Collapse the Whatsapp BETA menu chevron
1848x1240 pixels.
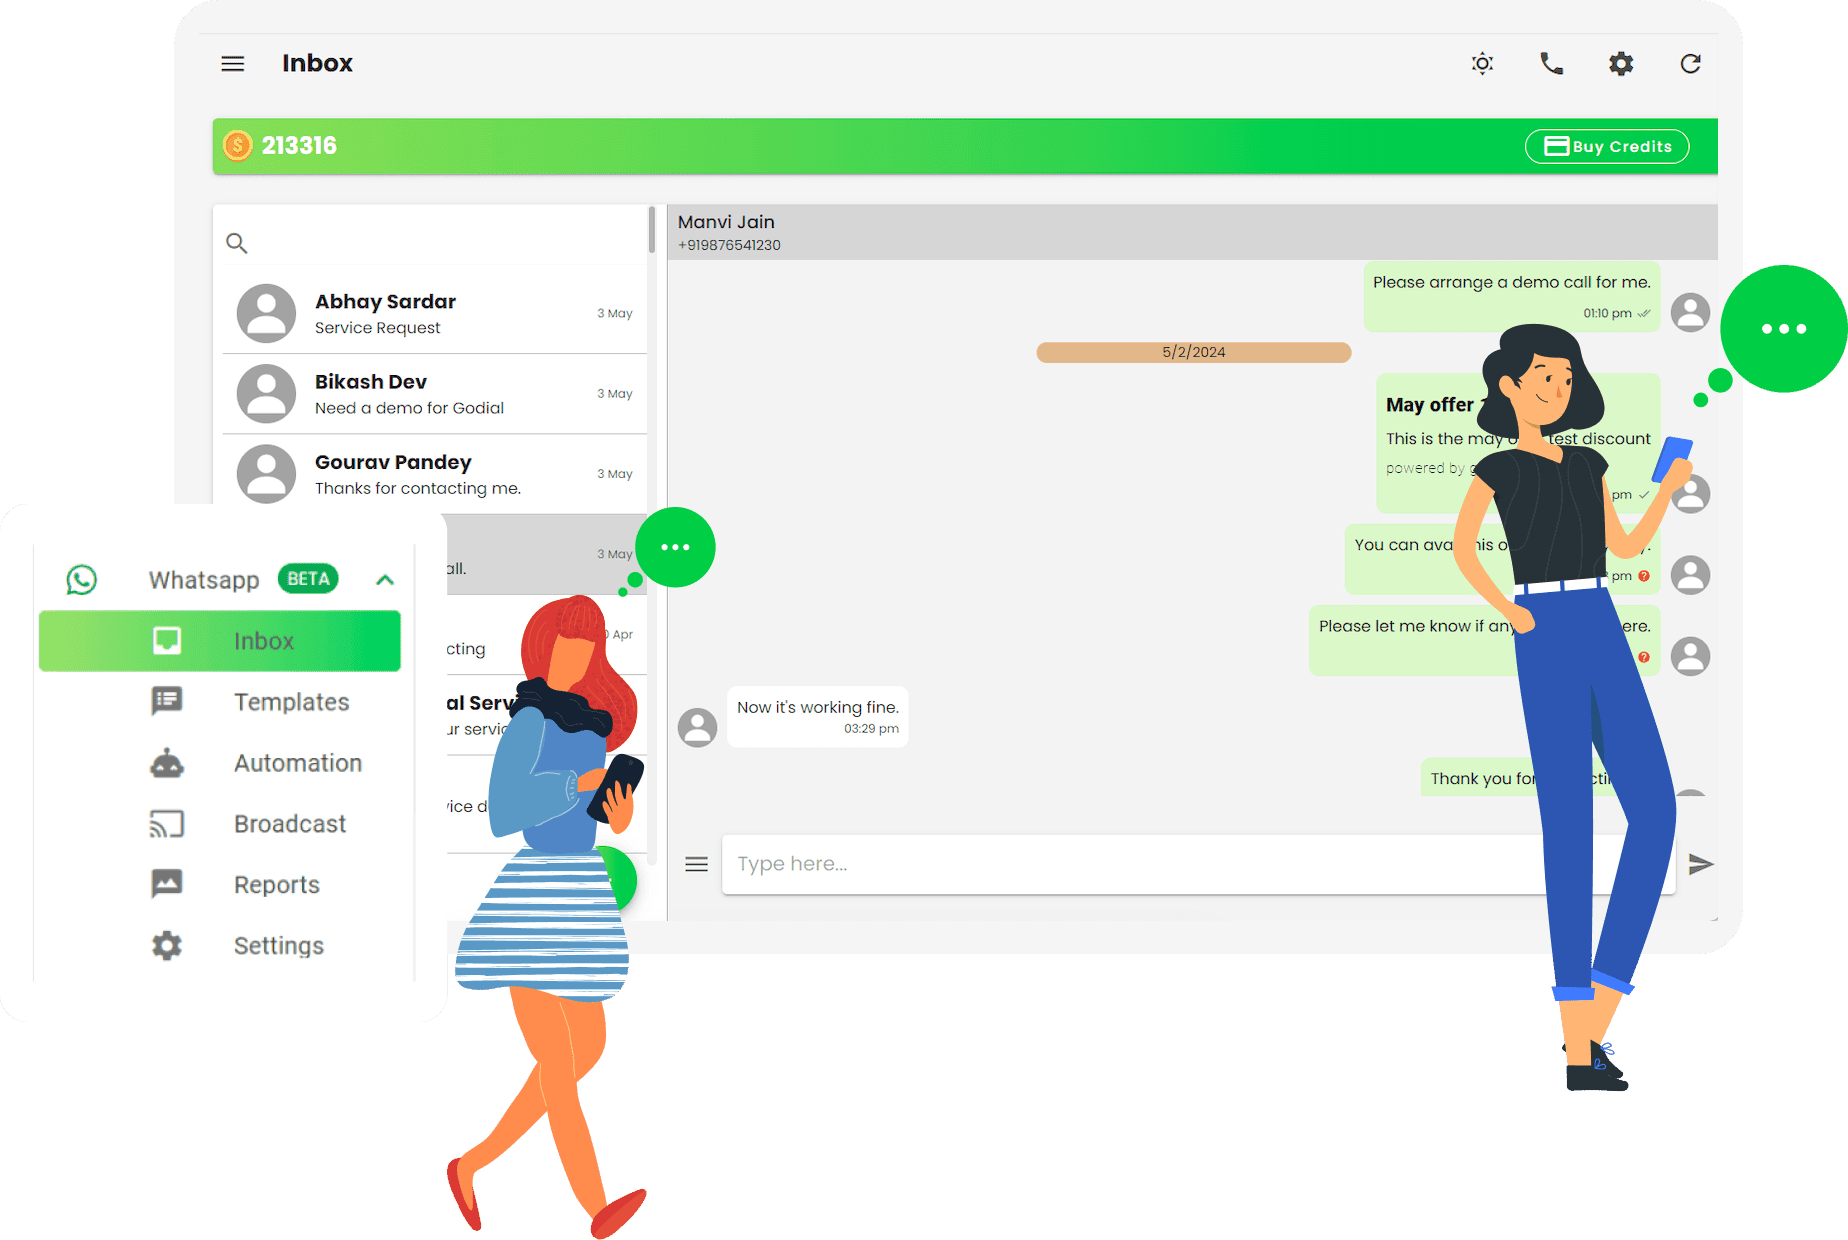(385, 579)
